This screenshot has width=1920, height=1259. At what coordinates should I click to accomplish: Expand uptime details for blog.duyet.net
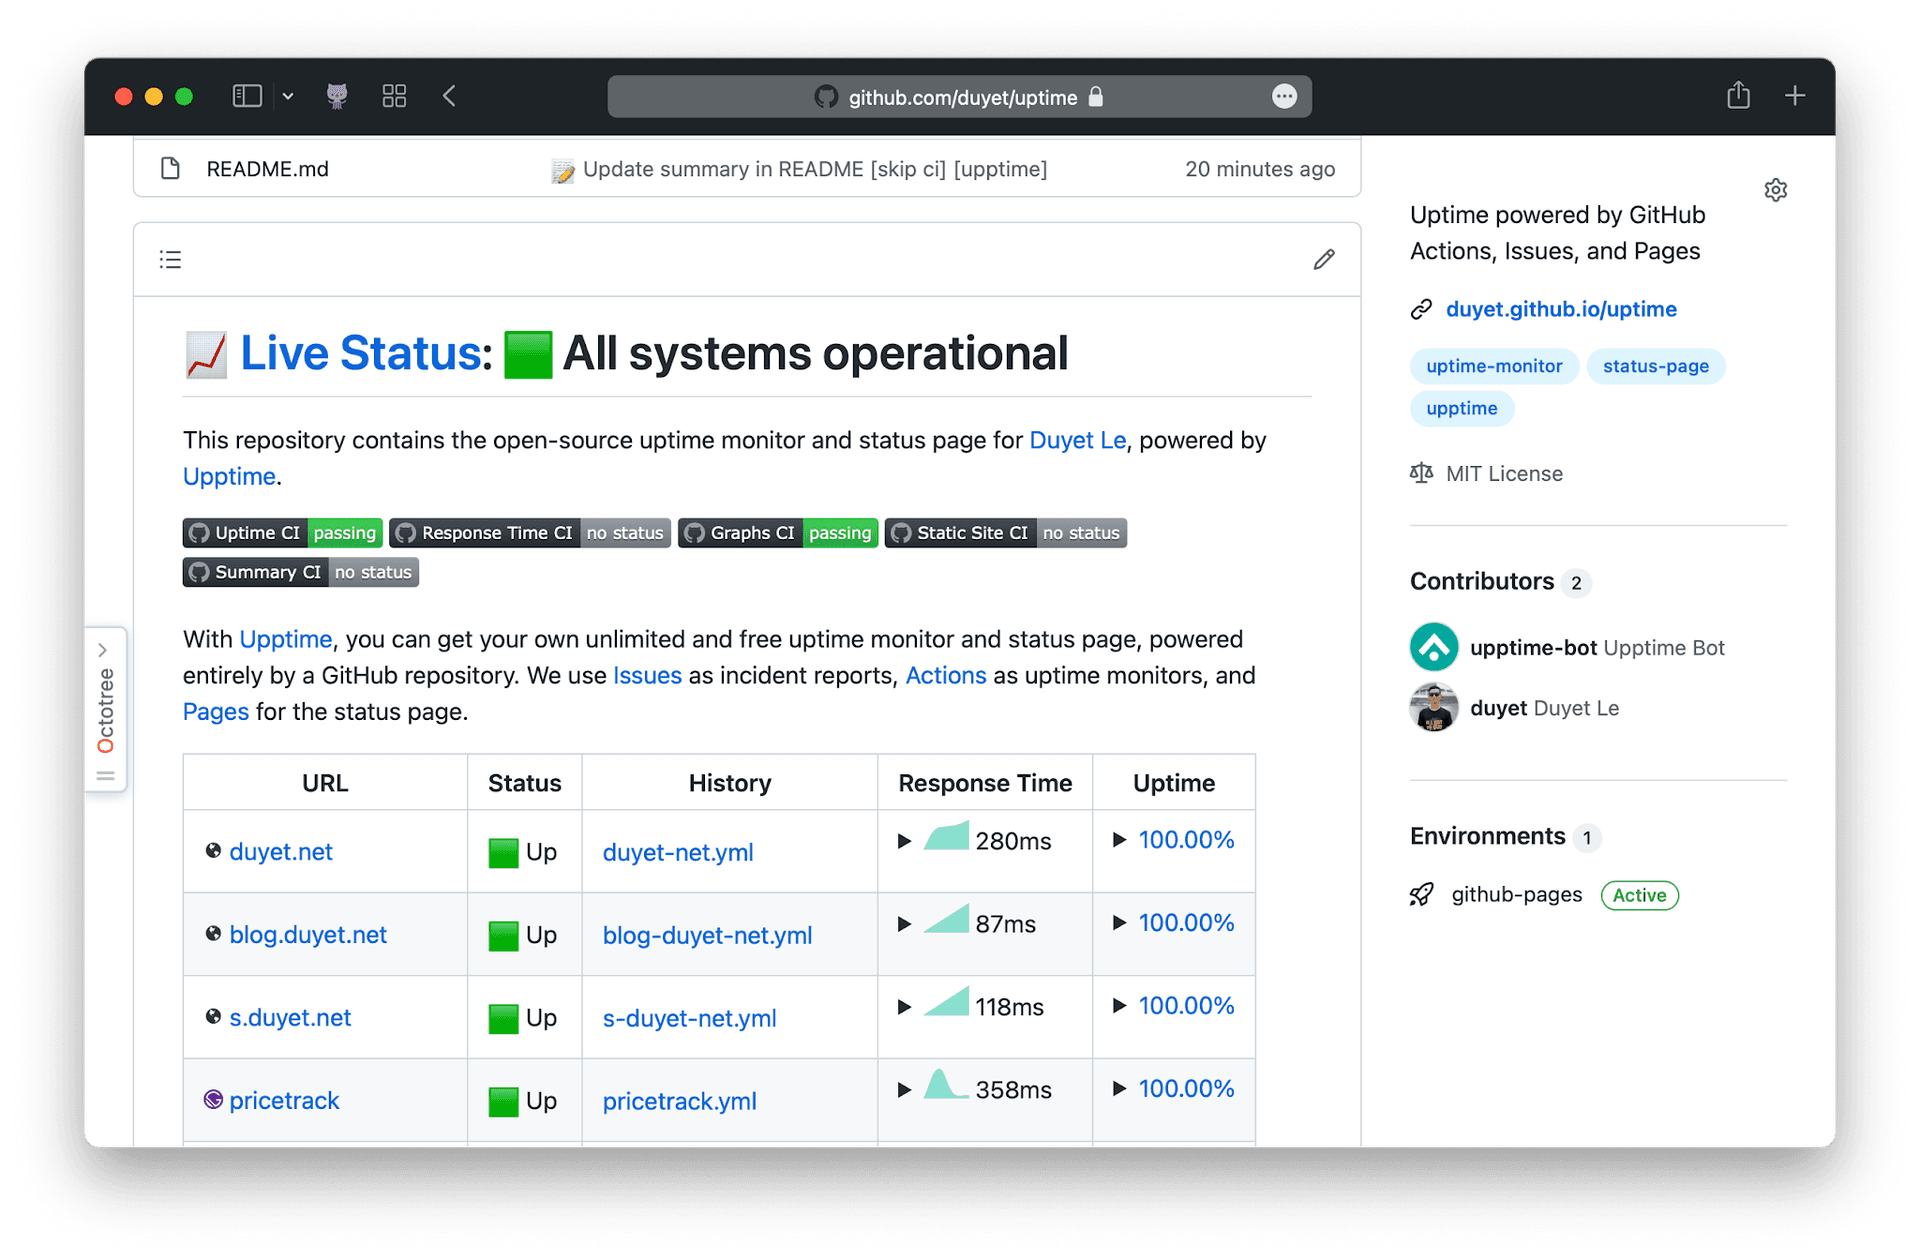click(1120, 923)
